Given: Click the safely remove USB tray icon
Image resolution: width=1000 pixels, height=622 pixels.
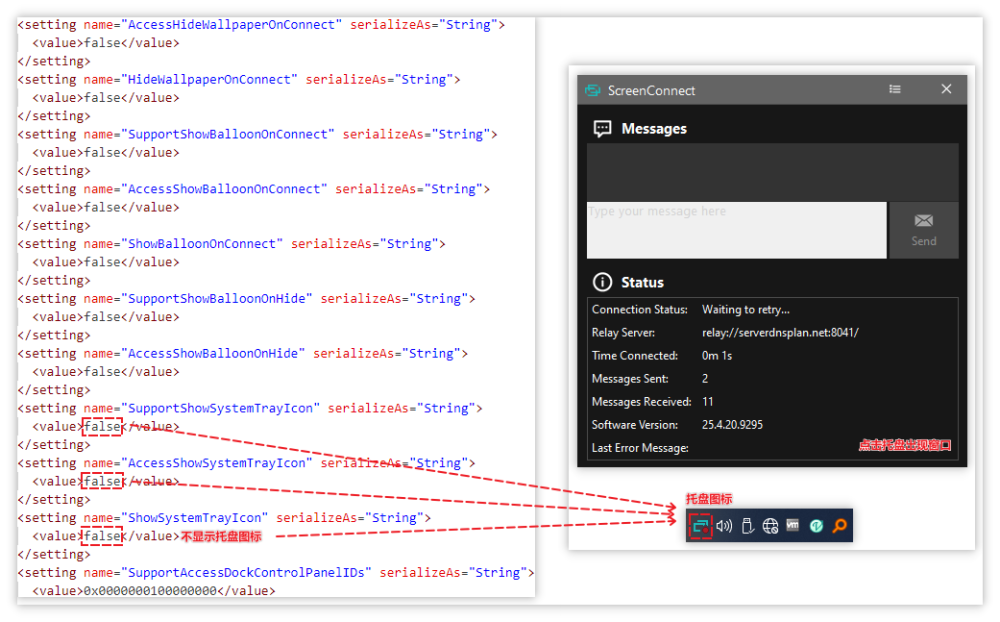Looking at the screenshot, I should (x=747, y=526).
